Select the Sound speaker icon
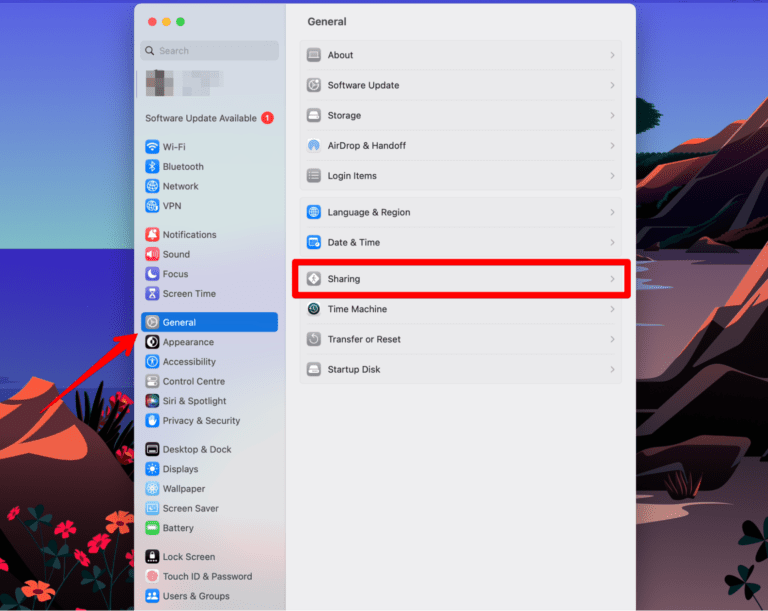The height and width of the screenshot is (611, 768). pos(152,254)
